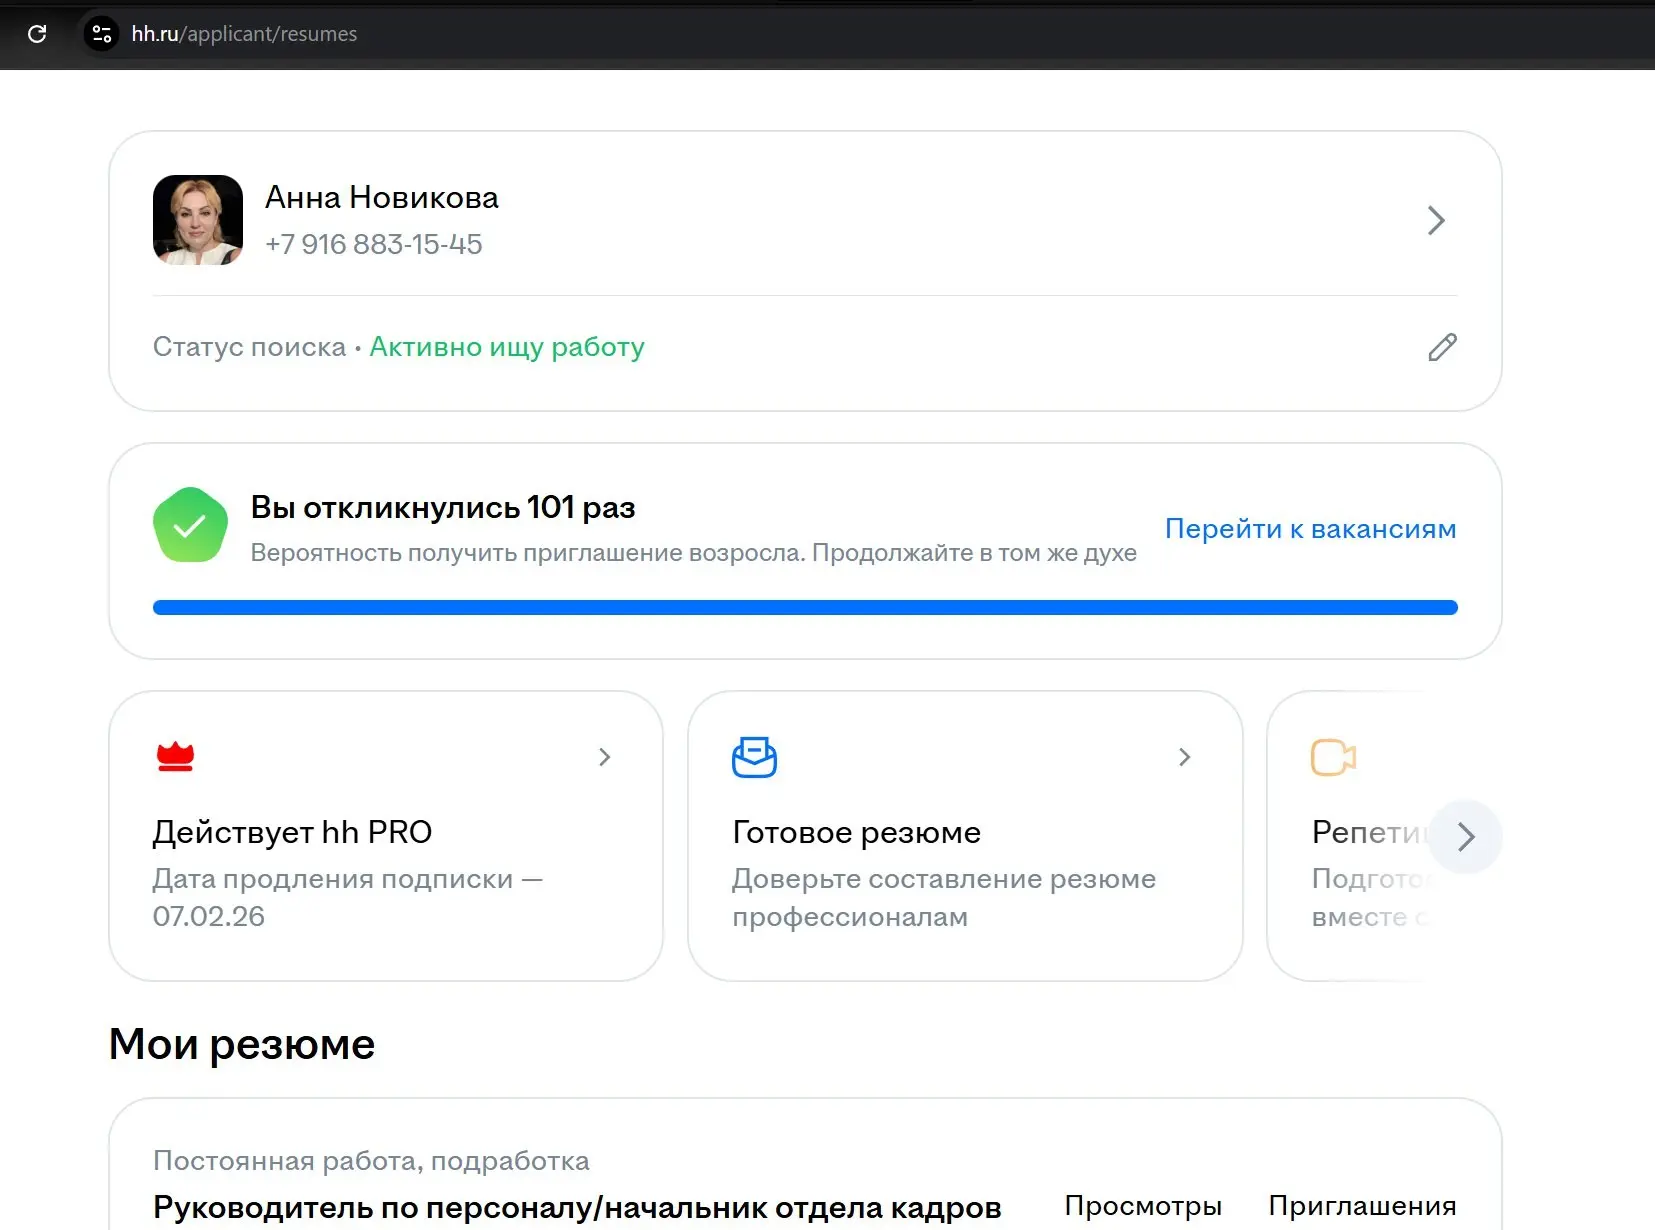Image resolution: width=1655 pixels, height=1230 pixels.
Task: Expand the Готовое резюме card chevron
Action: click(1184, 757)
